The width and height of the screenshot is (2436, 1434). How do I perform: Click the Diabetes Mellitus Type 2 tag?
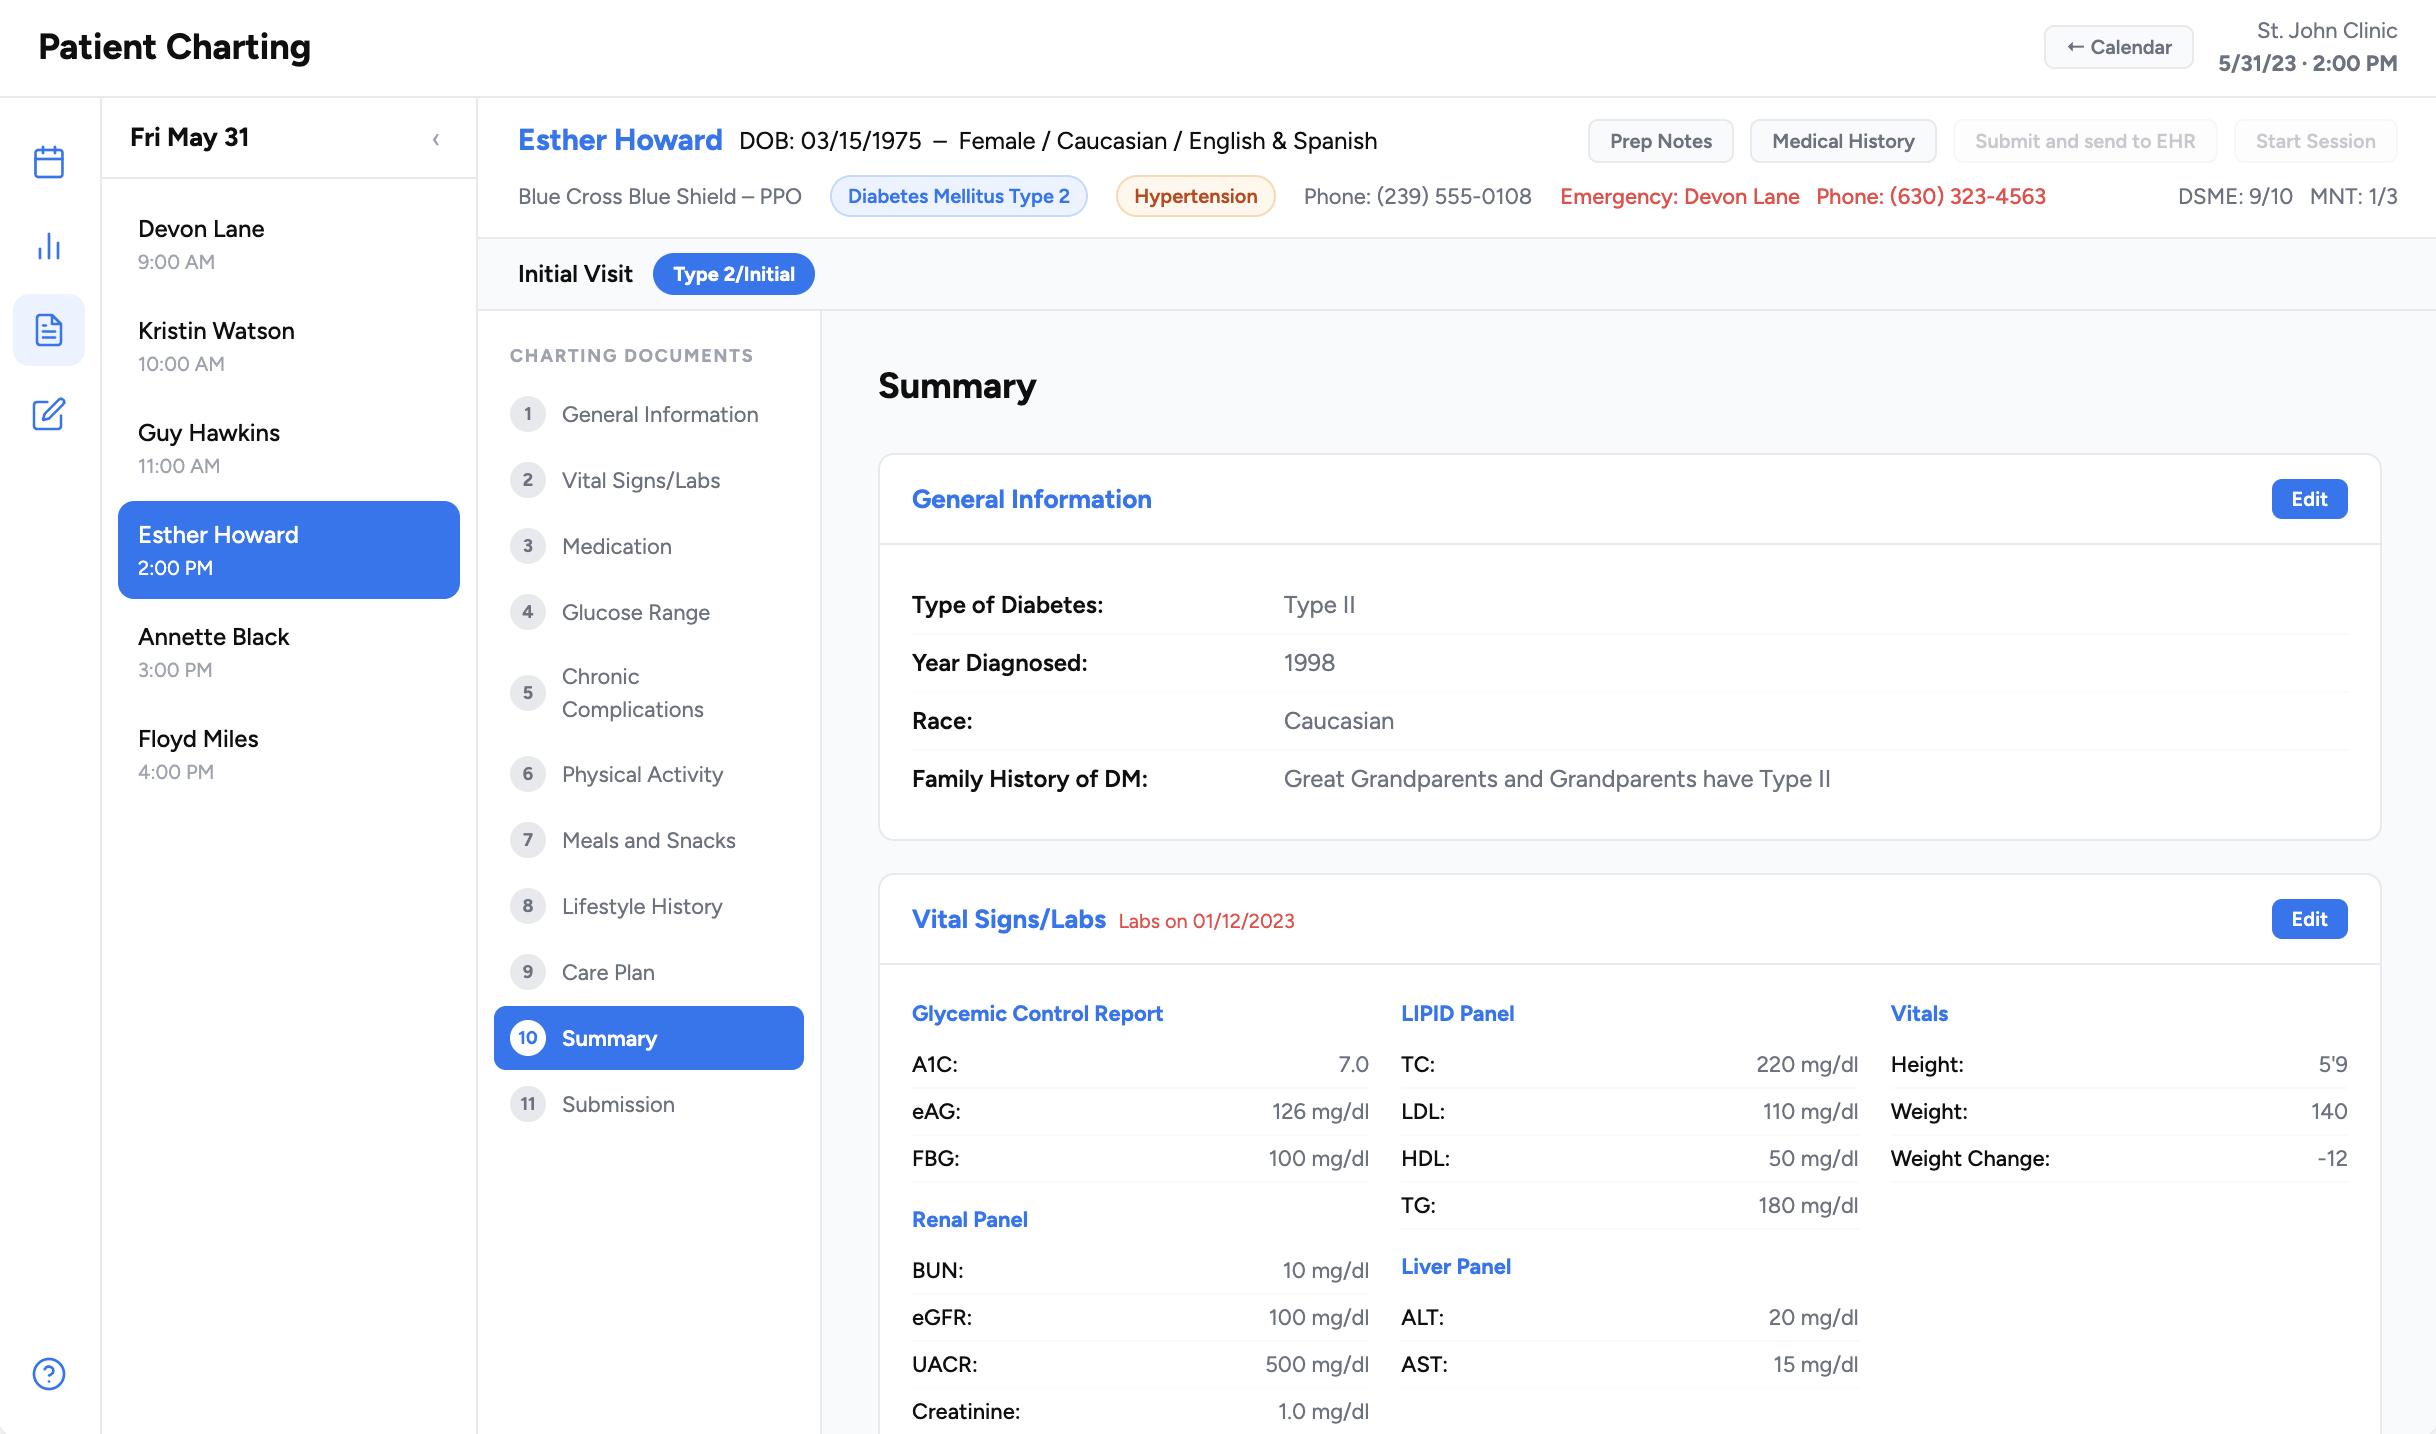click(959, 196)
